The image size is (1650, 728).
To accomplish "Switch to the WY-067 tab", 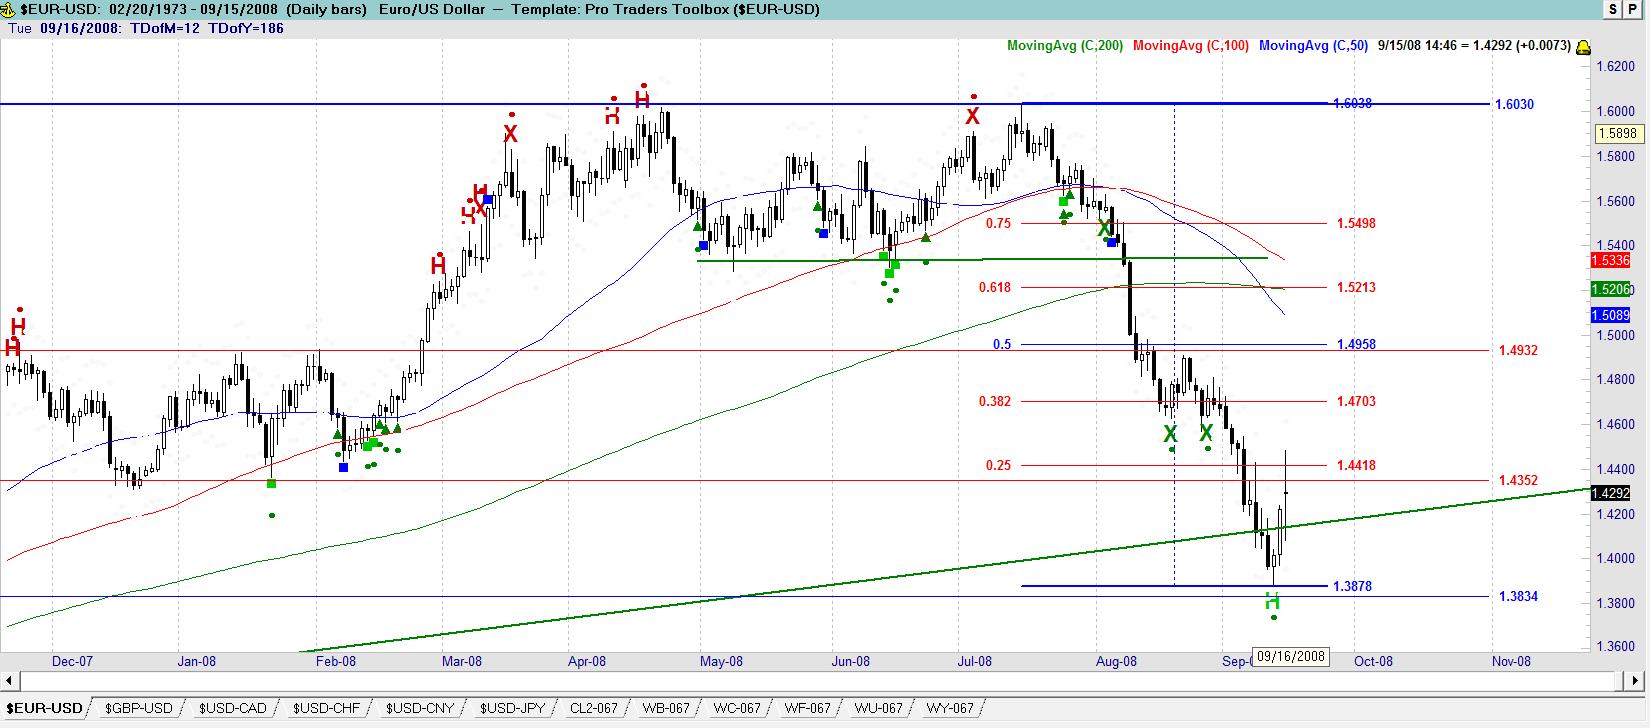I will (x=950, y=708).
